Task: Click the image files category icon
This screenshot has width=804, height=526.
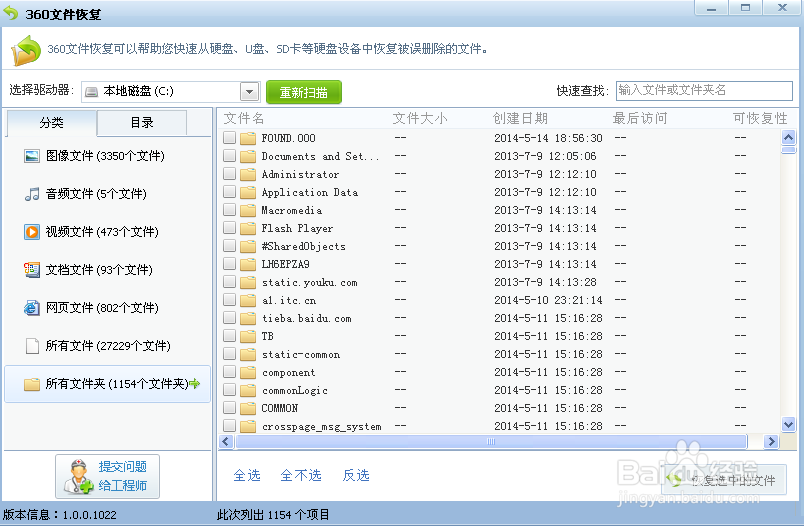Action: (32, 156)
